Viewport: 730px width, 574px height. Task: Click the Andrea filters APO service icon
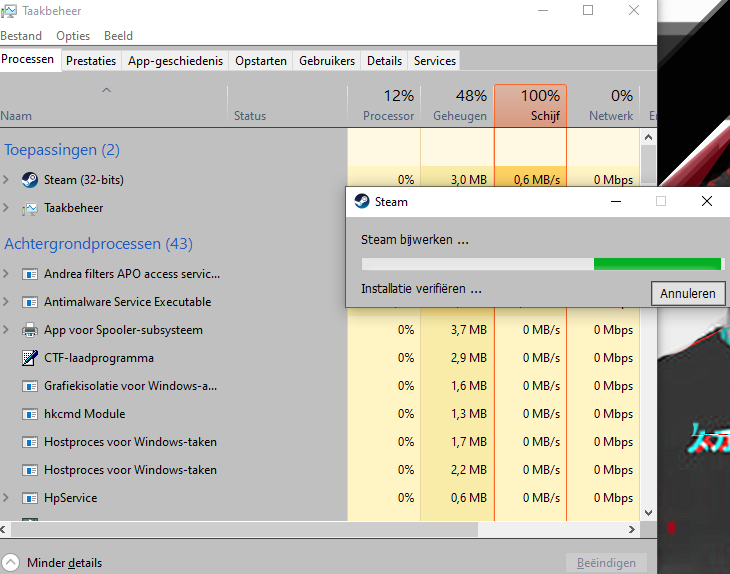(30, 274)
